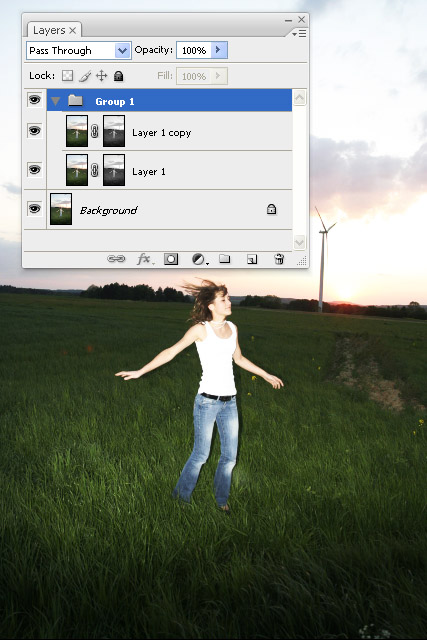The width and height of the screenshot is (427, 640).
Task: Create a new group folder icon
Action: pyautogui.click(x=225, y=258)
